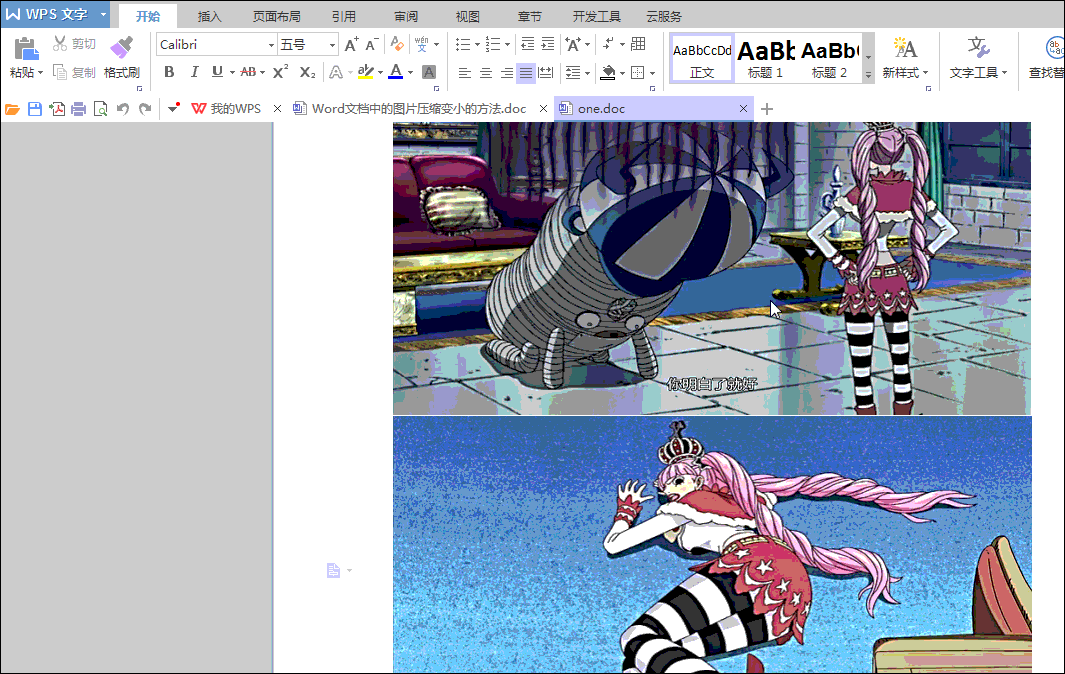This screenshot has width=1065, height=674.
Task: Click the Paste (粘贴) clipboard icon
Action: tap(26, 49)
